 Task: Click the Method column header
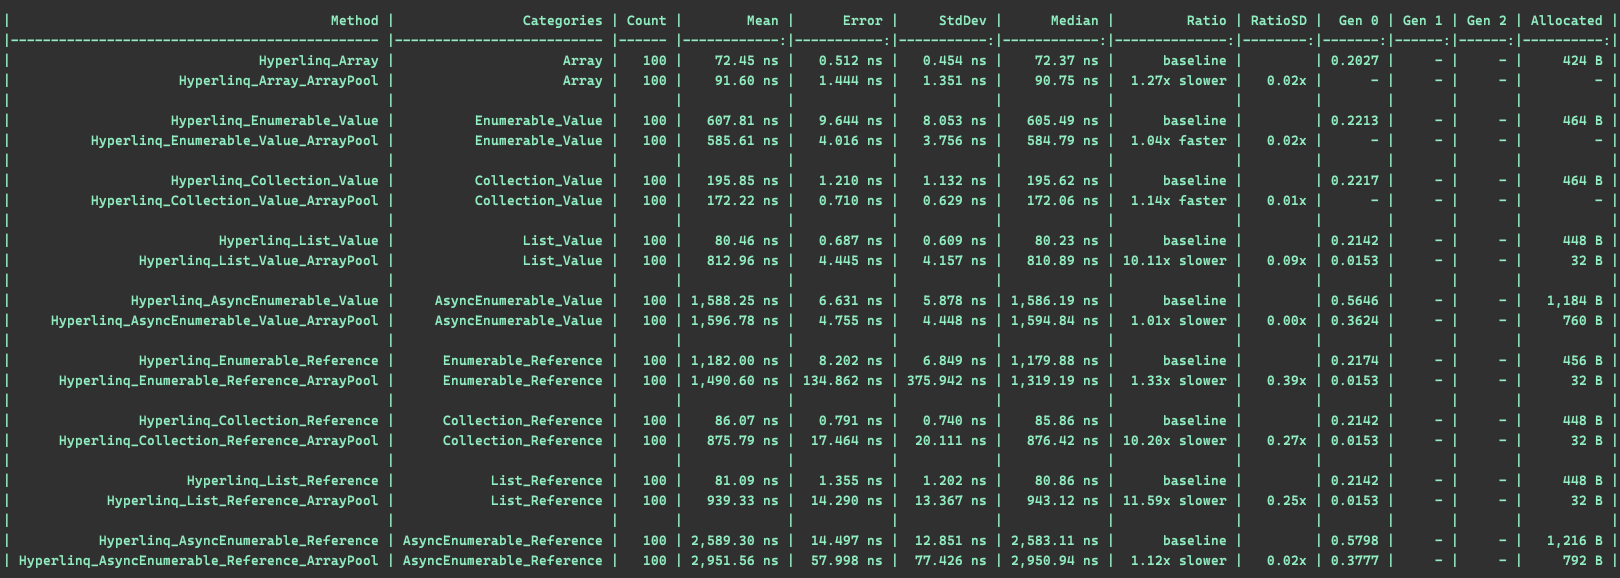tap(355, 20)
